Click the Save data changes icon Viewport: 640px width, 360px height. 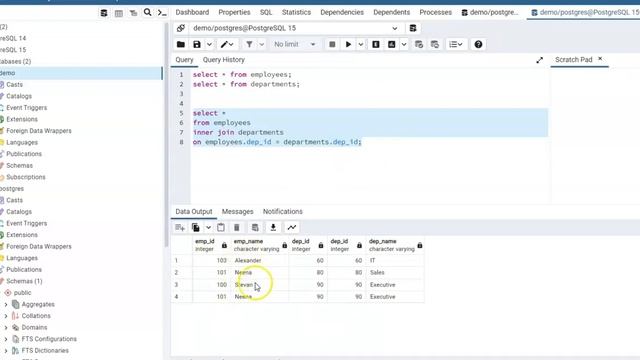255,227
